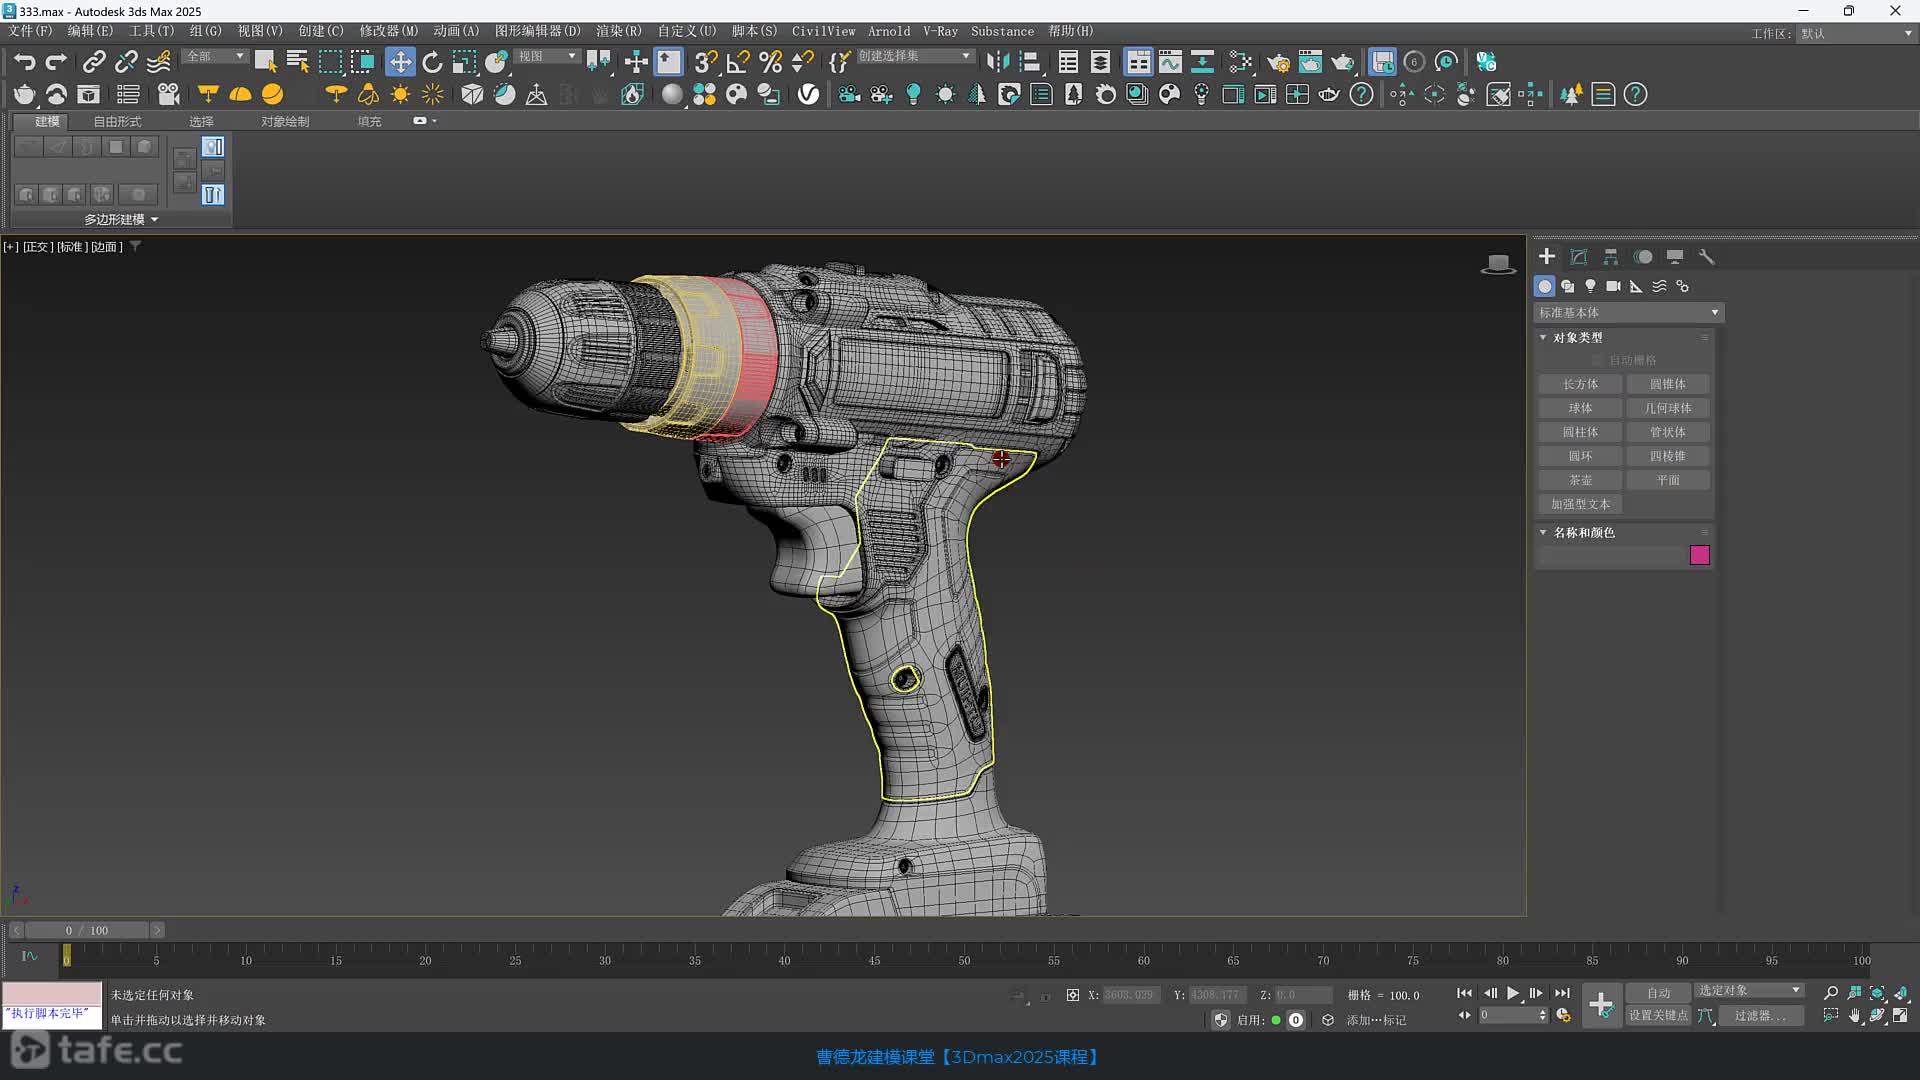Expand the 多边形建模 ribbon panel arrow
1920x1080 pixels.
click(155, 219)
